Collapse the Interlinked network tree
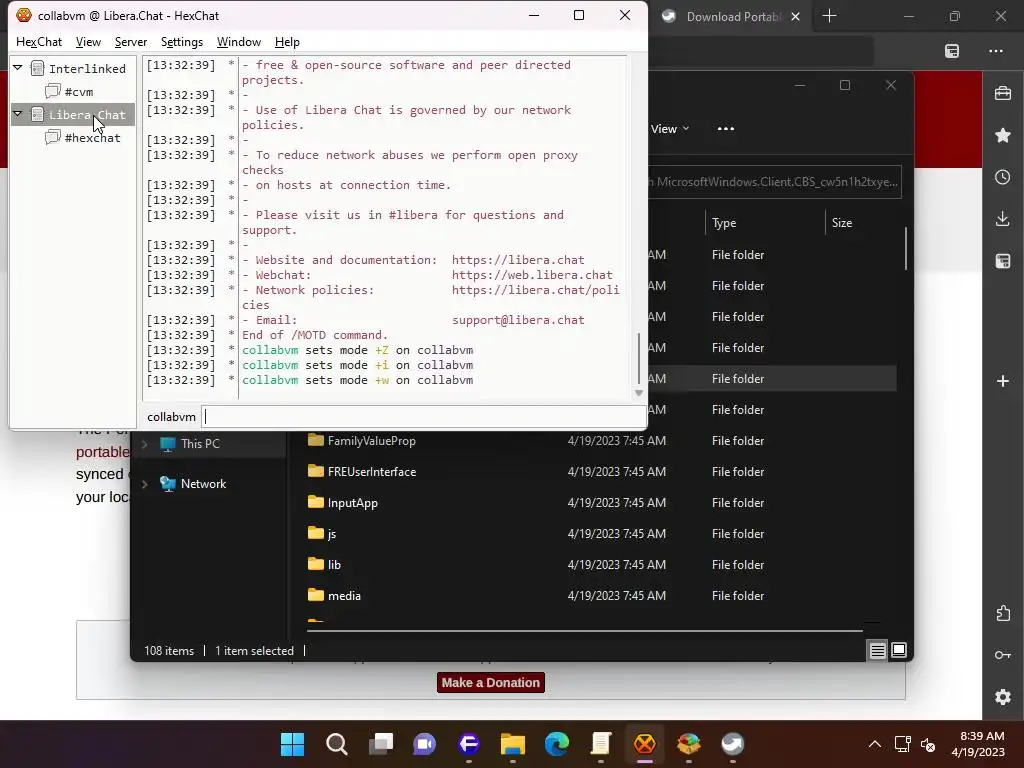The height and width of the screenshot is (768, 1024). (x=18, y=68)
